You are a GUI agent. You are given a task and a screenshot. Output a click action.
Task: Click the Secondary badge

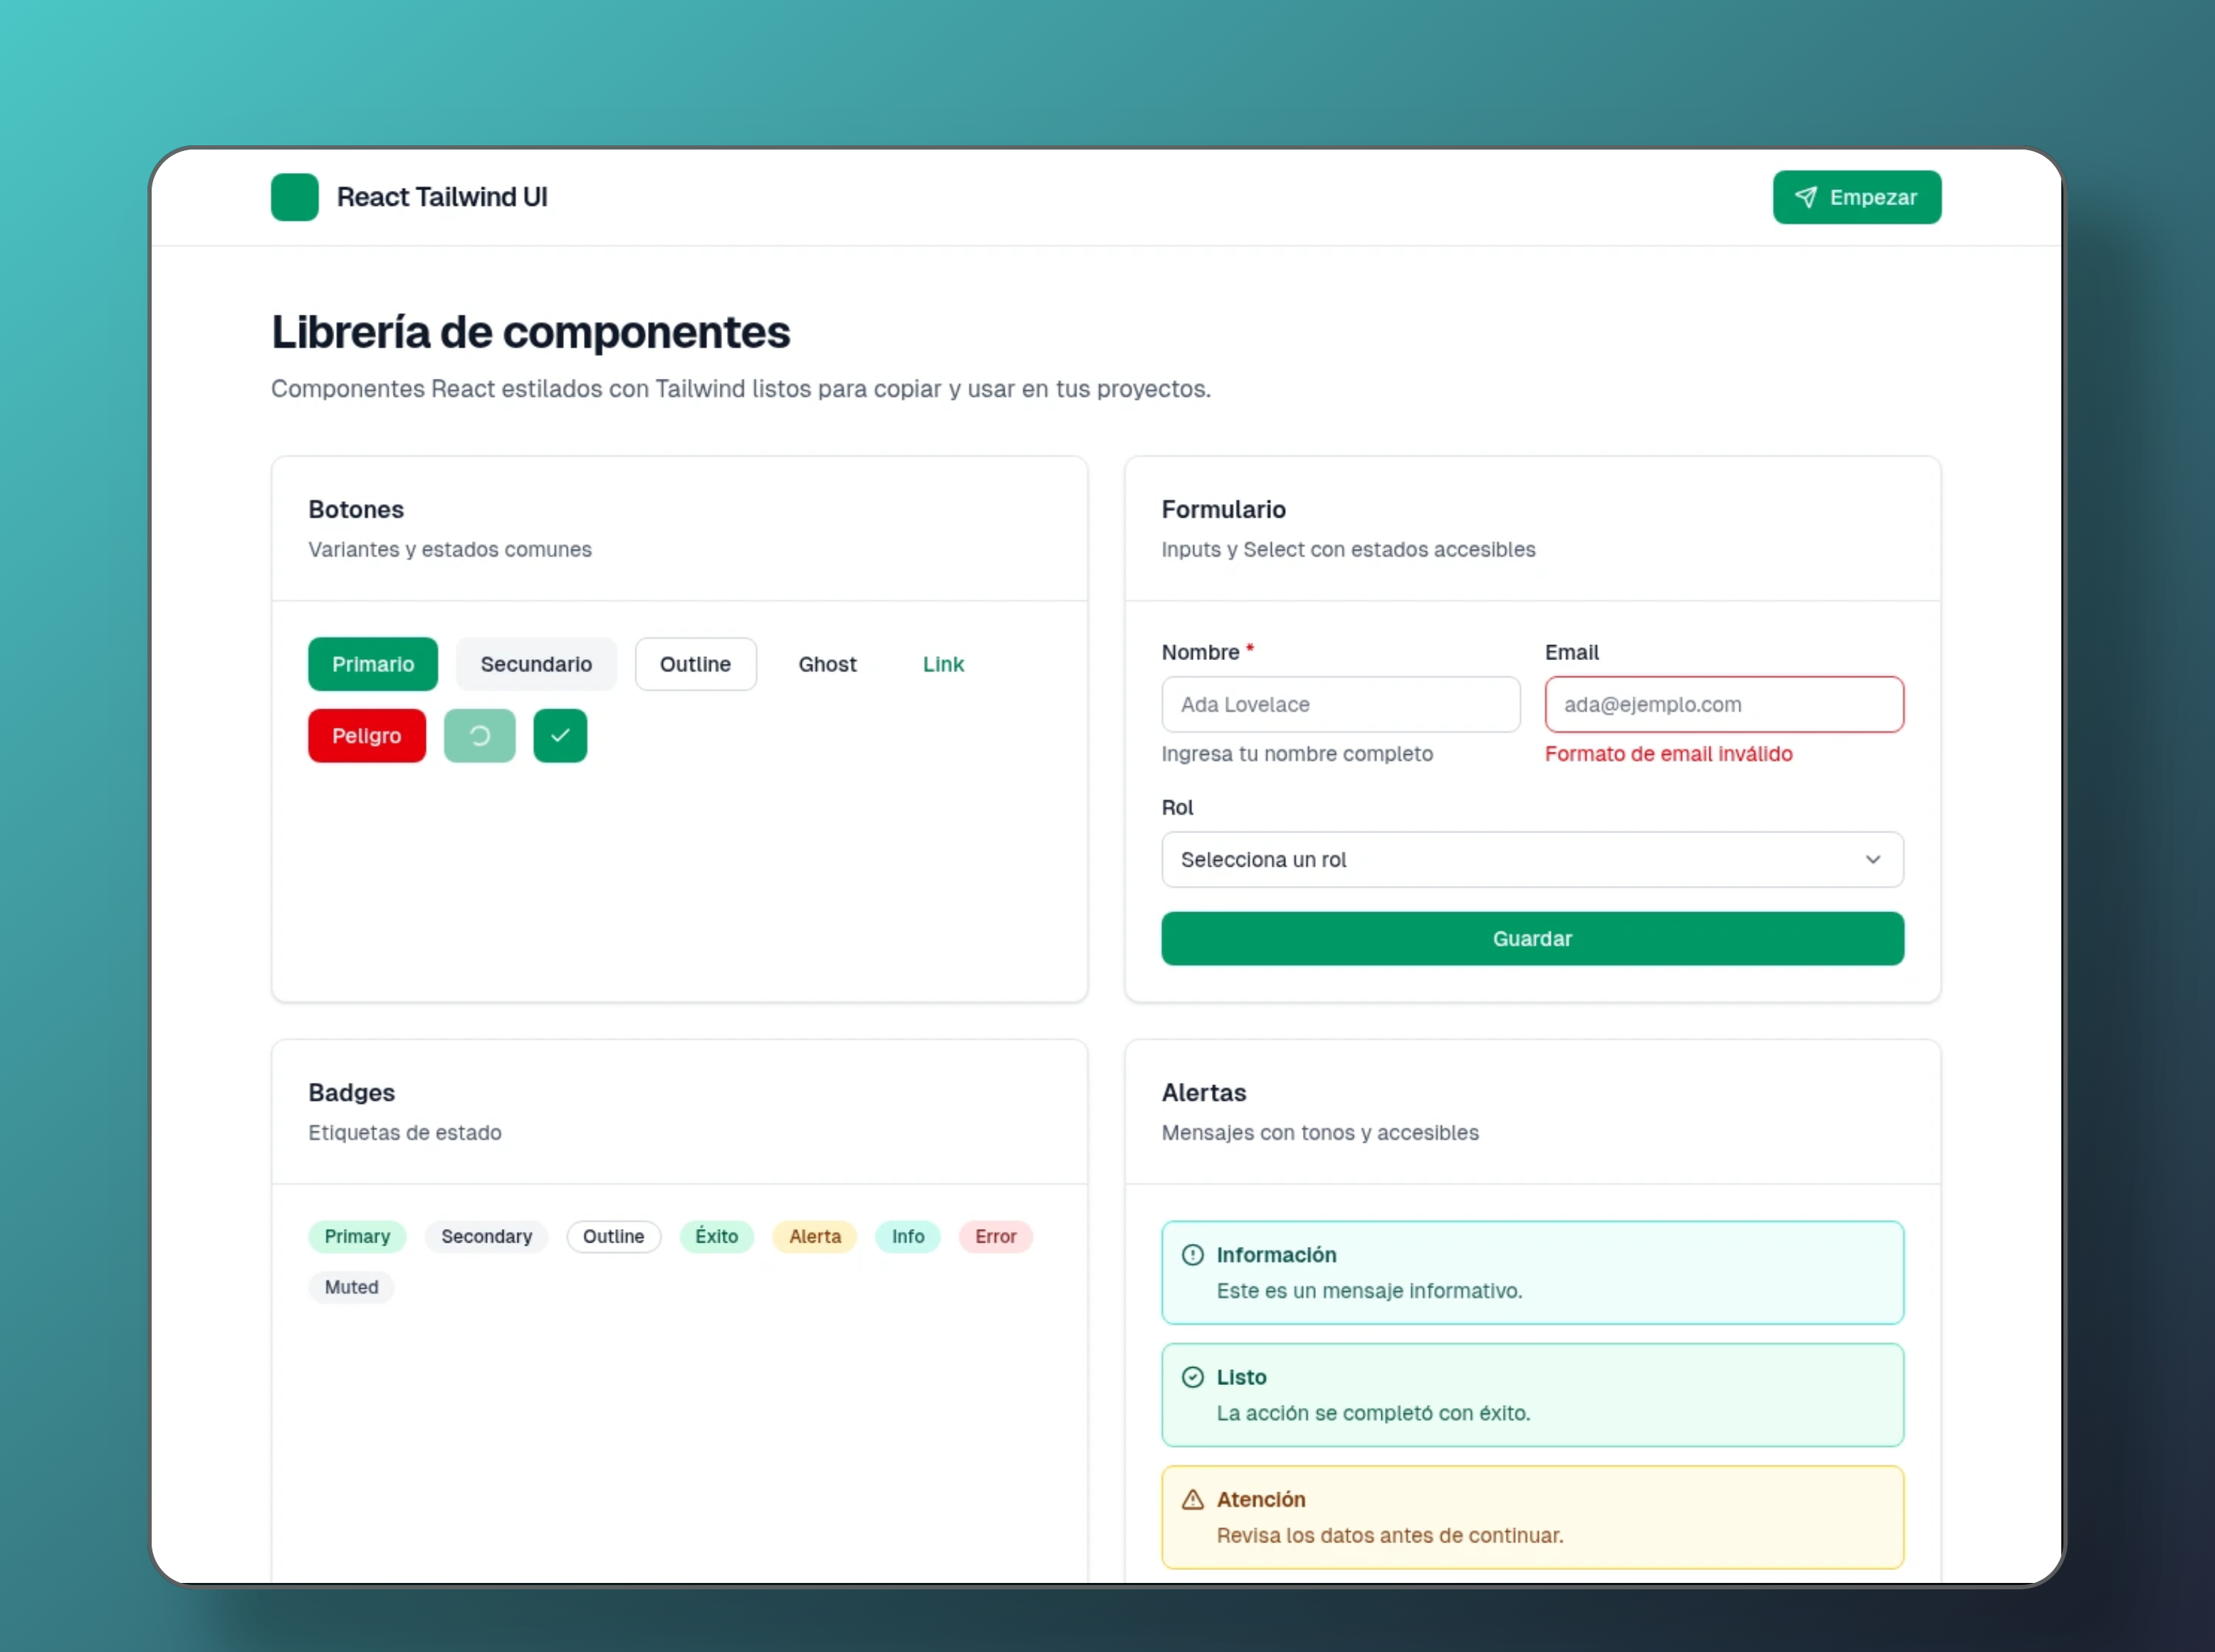click(x=486, y=1236)
